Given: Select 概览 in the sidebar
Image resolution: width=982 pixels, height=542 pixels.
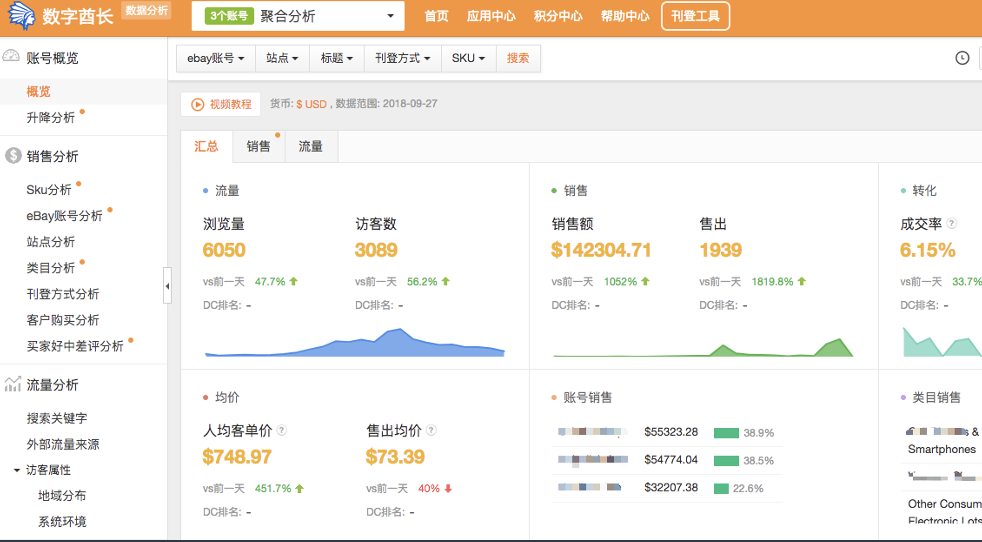Looking at the screenshot, I should [38, 91].
